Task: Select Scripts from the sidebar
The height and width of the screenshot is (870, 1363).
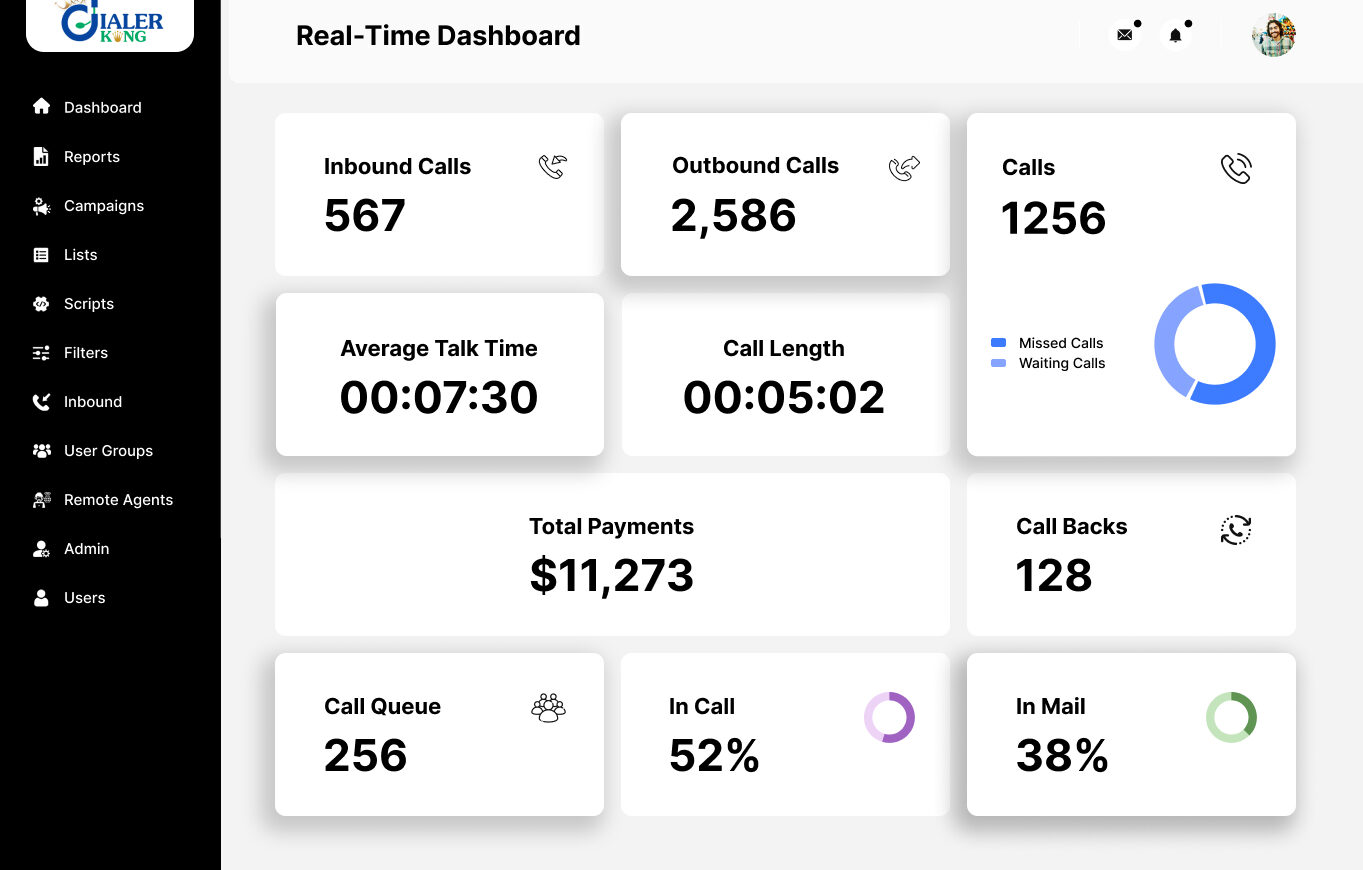Action: (x=88, y=304)
